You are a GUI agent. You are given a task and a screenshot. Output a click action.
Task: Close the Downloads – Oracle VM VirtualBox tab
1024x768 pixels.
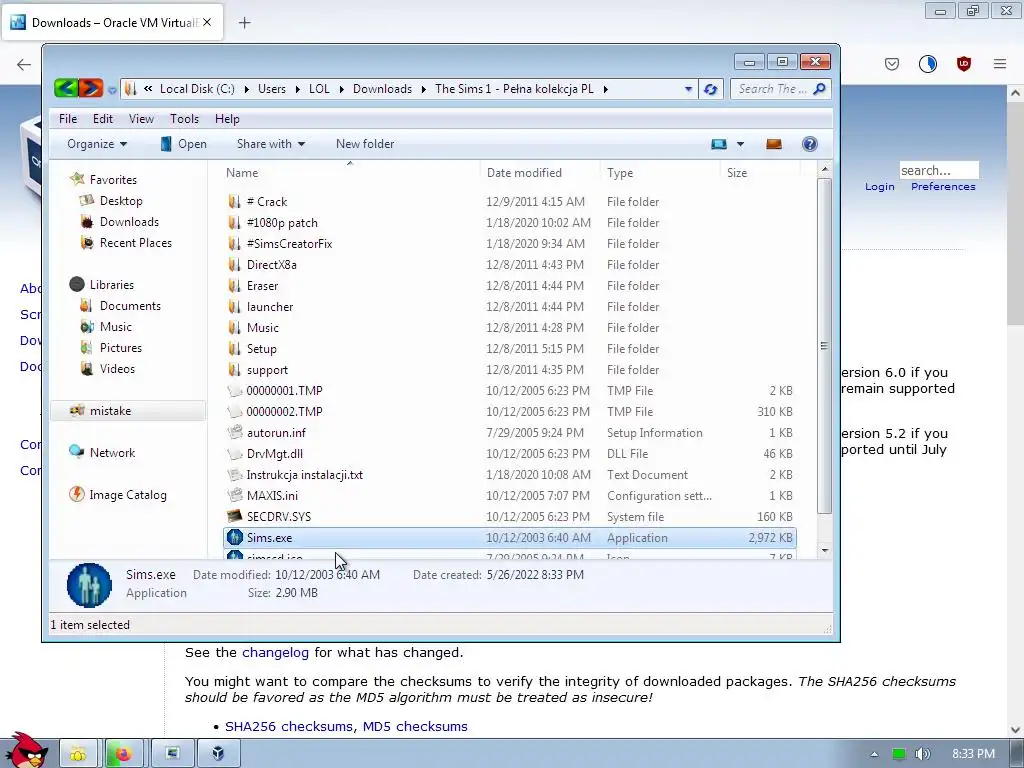click(x=207, y=22)
